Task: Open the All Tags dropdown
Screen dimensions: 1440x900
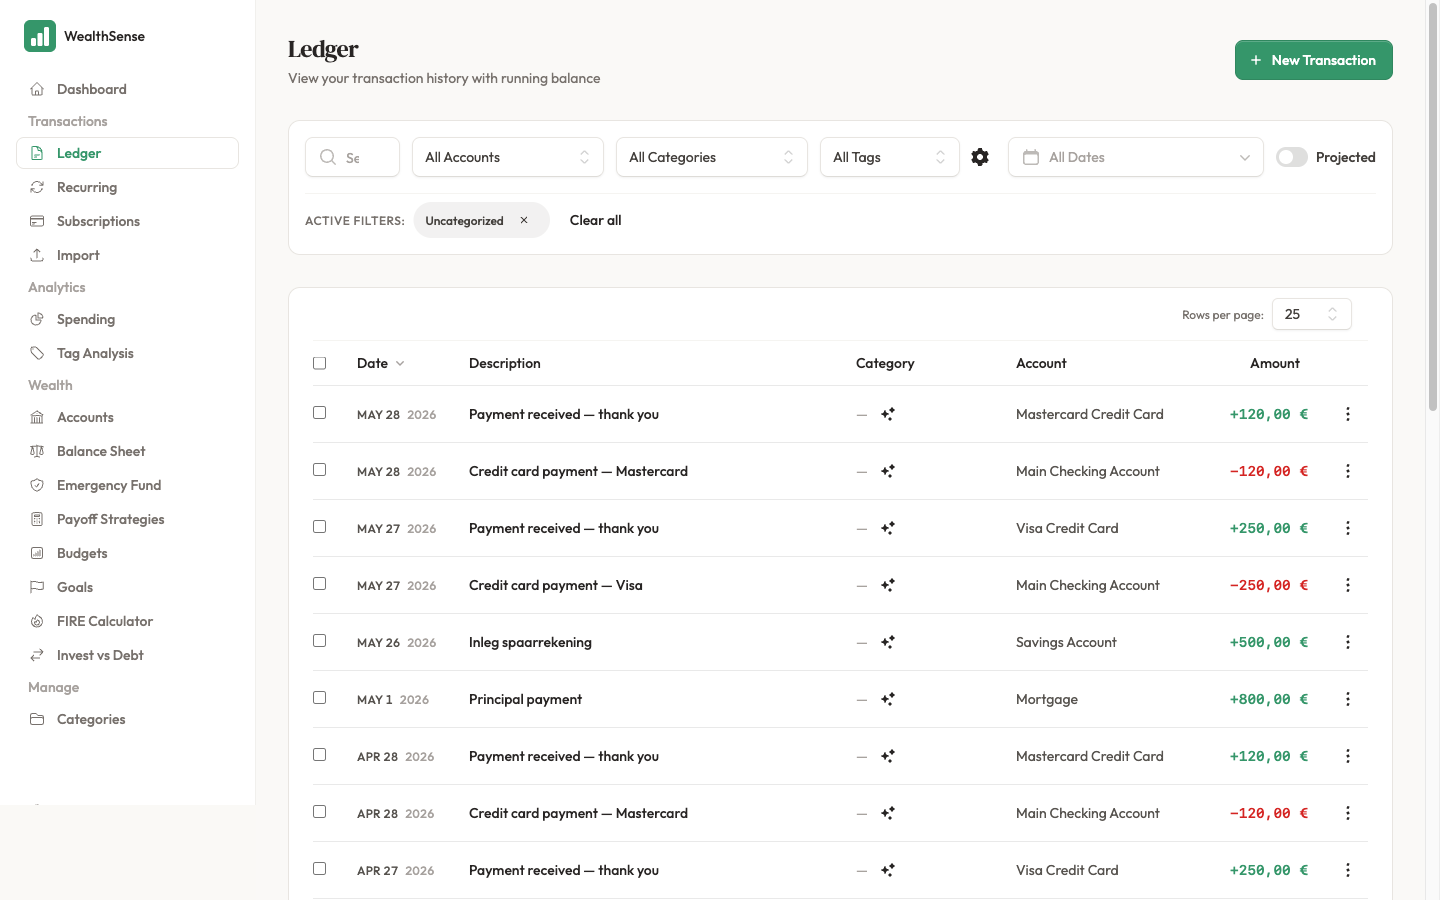Action: click(890, 157)
